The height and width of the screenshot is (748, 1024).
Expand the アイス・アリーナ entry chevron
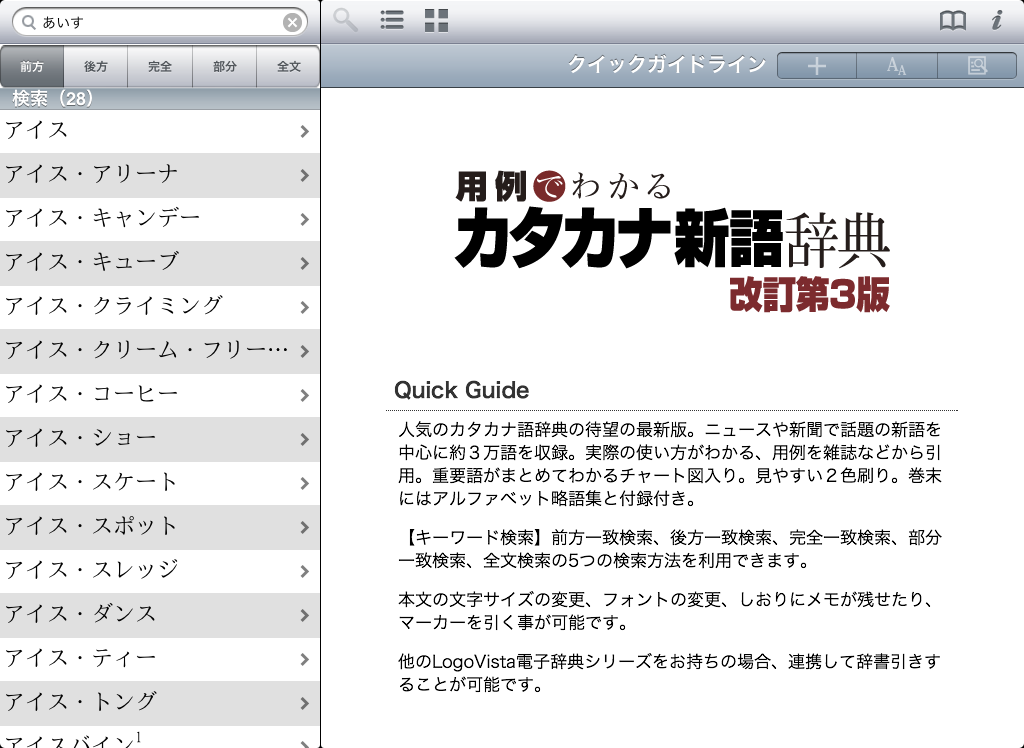point(304,175)
